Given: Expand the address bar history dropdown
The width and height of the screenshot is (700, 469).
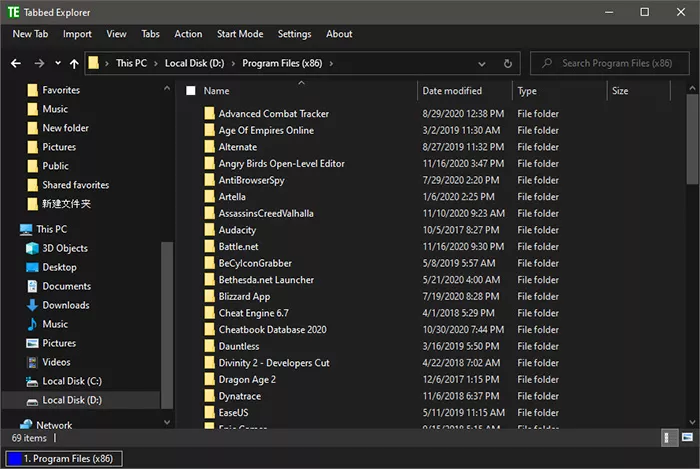Looking at the screenshot, I should coord(482,64).
